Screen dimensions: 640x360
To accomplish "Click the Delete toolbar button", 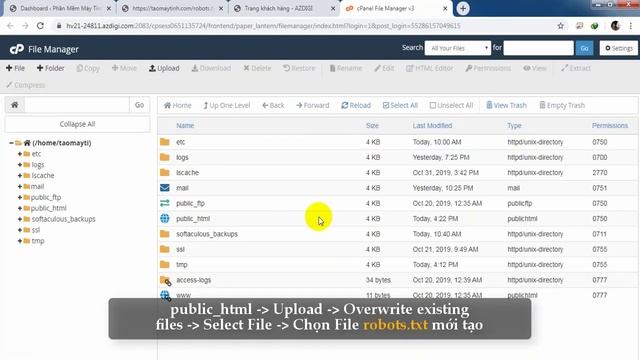I will (257, 68).
